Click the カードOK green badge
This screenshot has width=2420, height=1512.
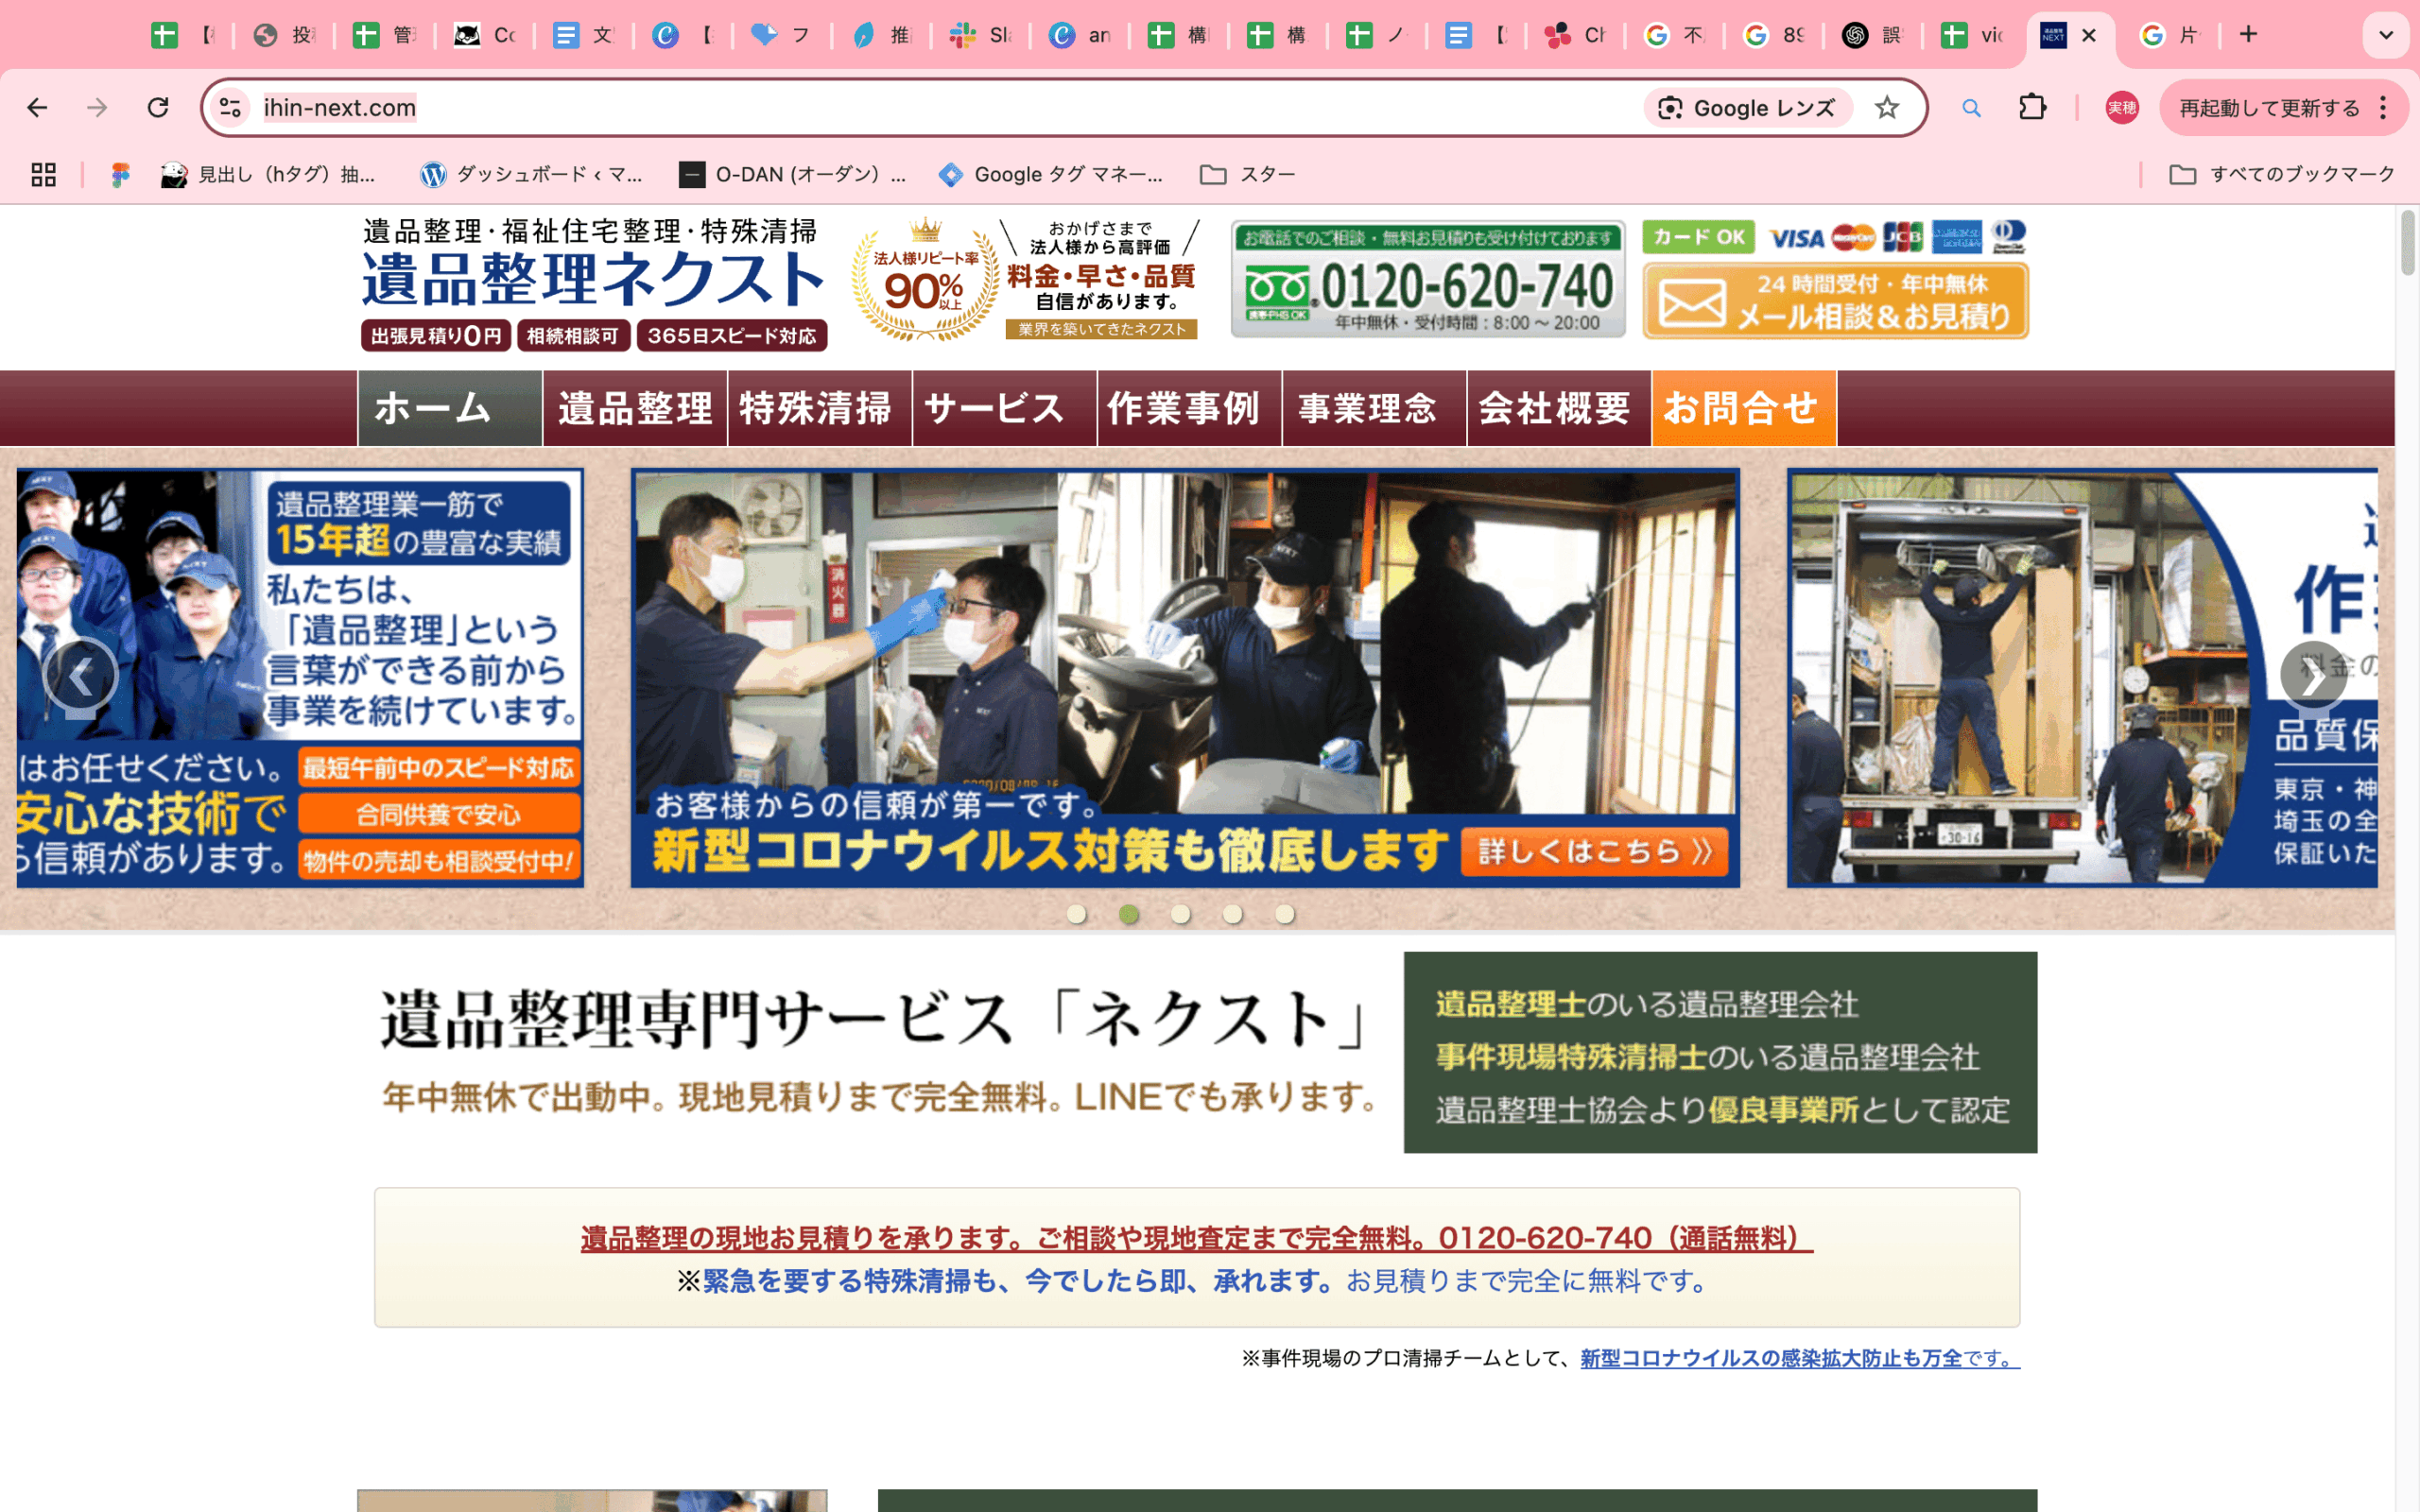1698,237
